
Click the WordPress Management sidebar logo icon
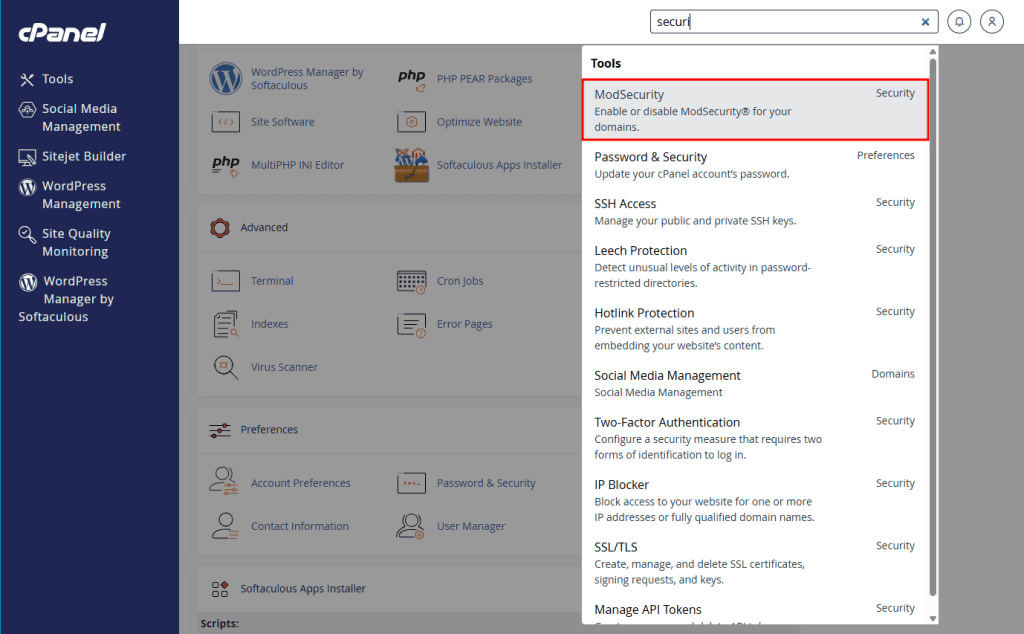coord(27,187)
